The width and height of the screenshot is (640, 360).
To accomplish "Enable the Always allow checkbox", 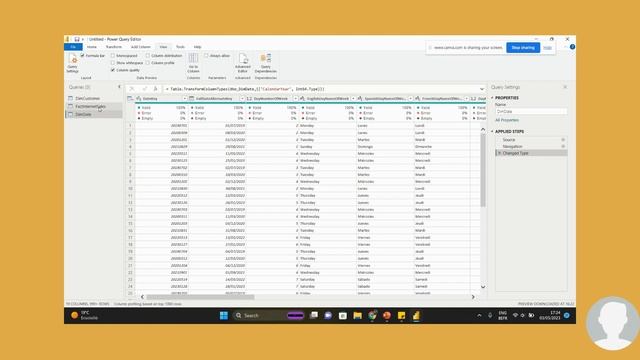I will tap(207, 56).
